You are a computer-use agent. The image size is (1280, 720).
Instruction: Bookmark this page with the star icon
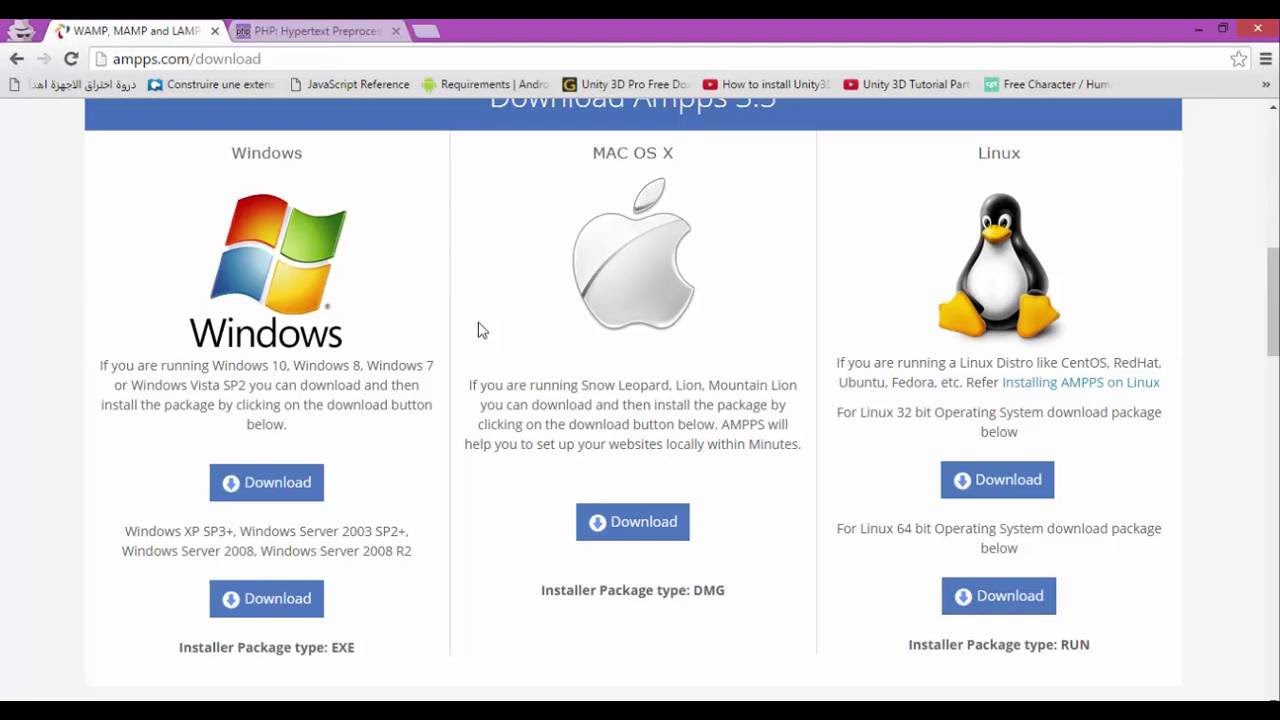pos(1239,59)
